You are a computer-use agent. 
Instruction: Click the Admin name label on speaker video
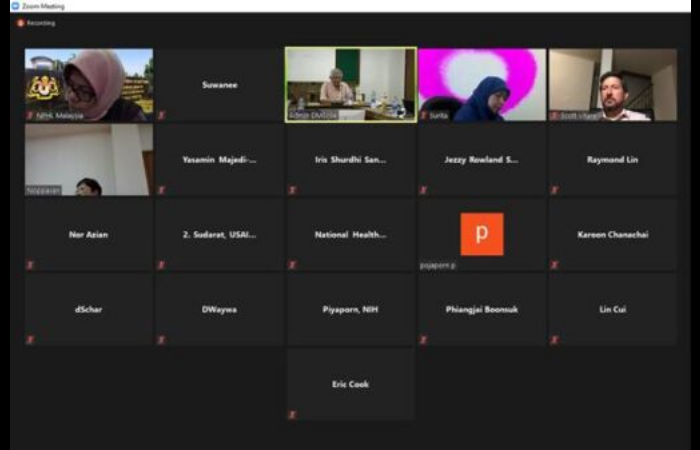coord(313,115)
